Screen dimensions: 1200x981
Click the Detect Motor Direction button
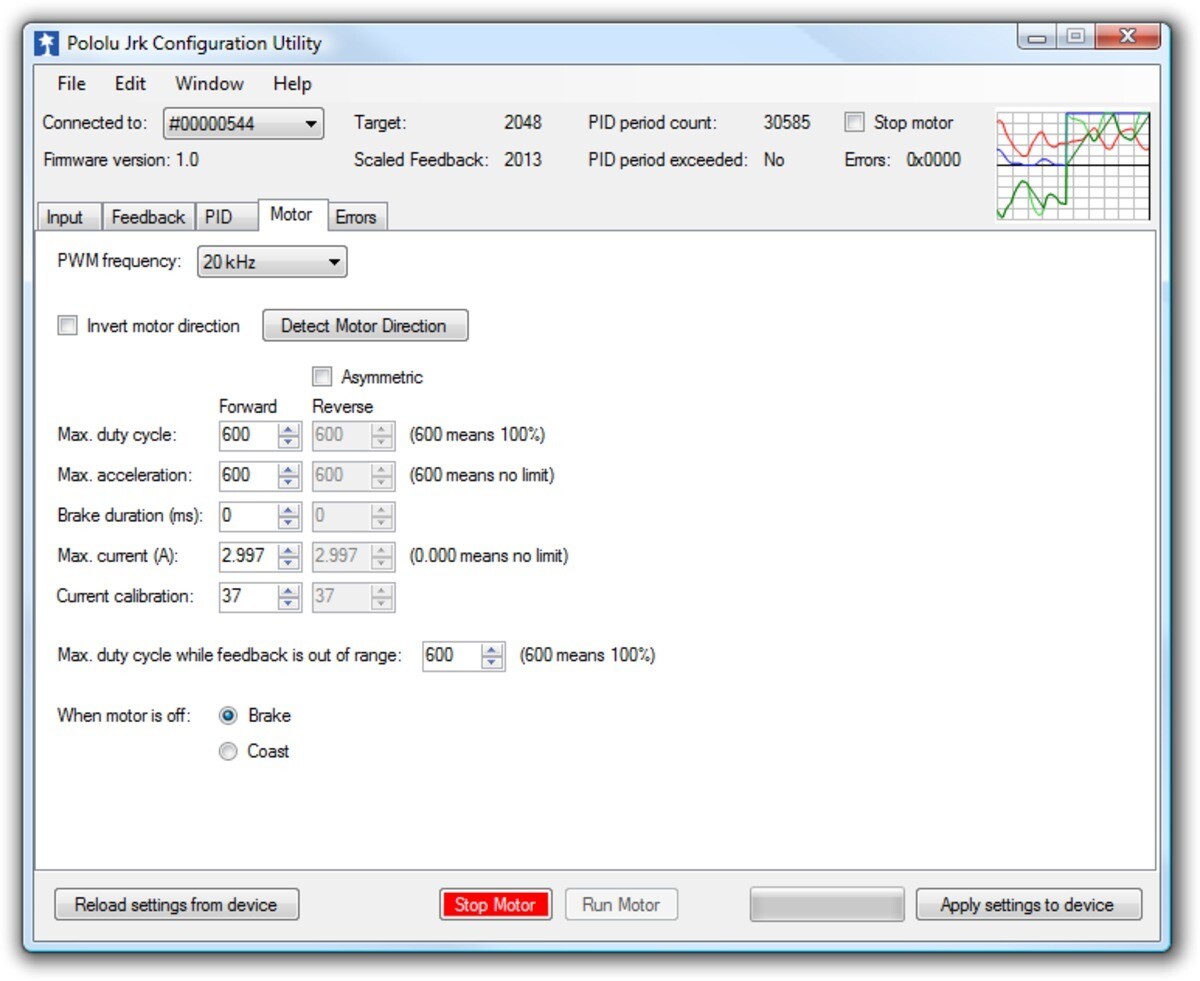(365, 326)
